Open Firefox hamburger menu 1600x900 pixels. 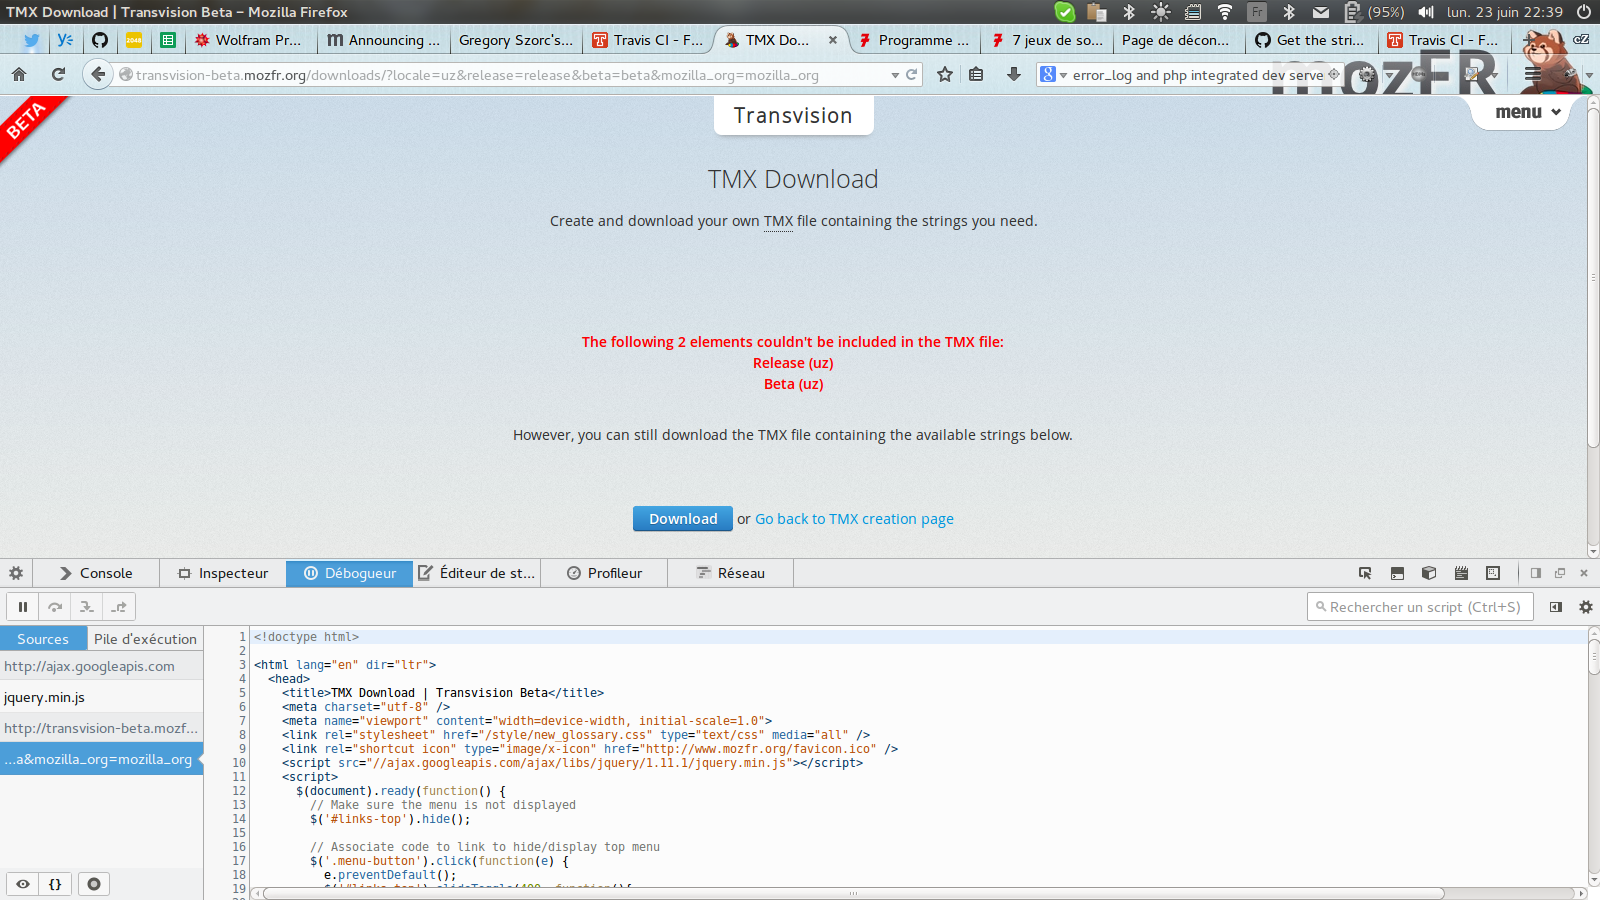(x=1532, y=75)
